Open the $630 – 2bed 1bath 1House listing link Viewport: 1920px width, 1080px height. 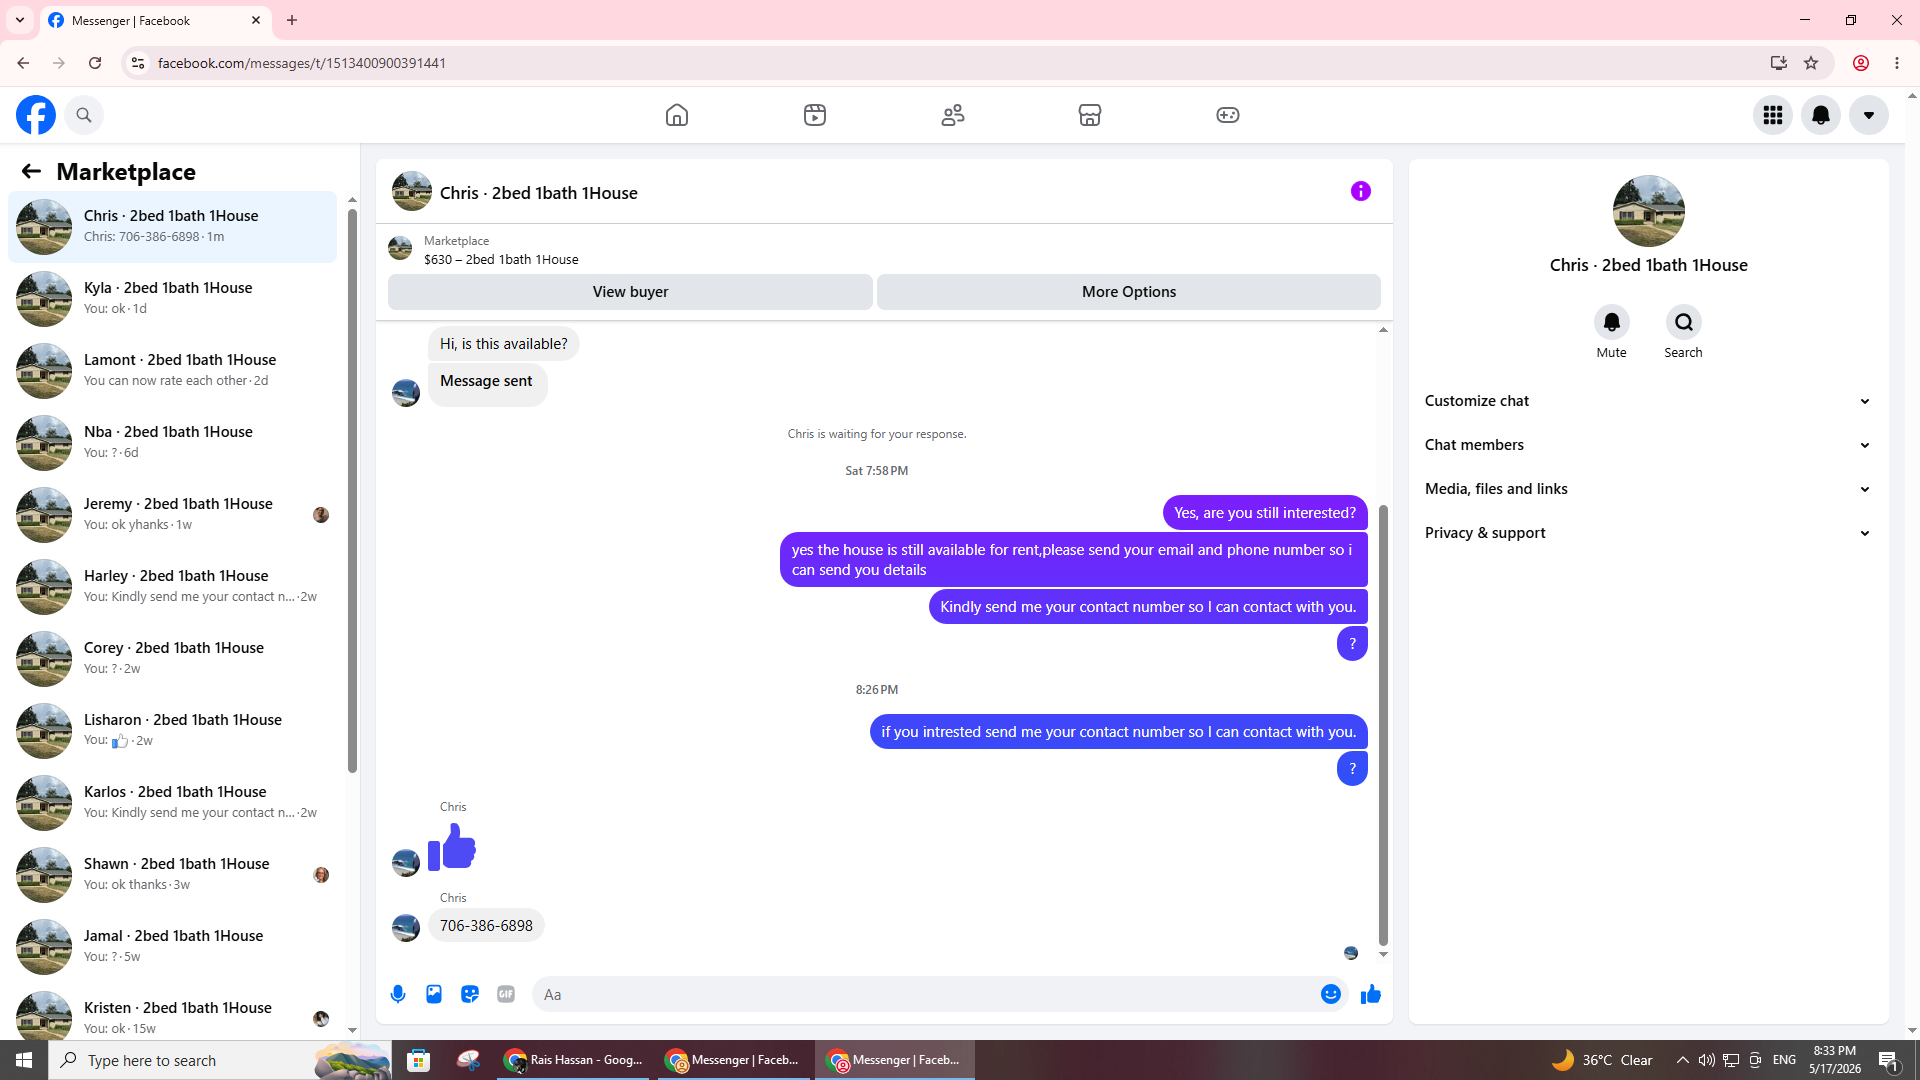tap(501, 259)
